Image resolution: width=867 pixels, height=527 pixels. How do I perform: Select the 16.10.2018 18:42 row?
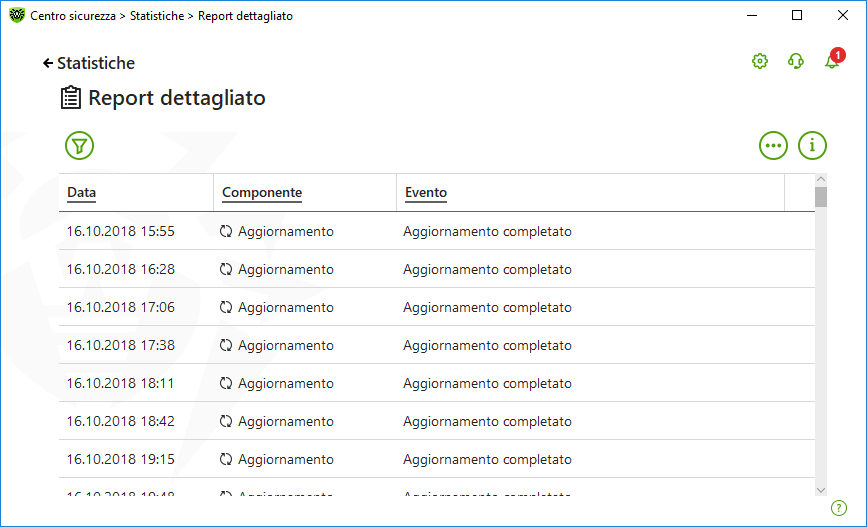coord(120,422)
